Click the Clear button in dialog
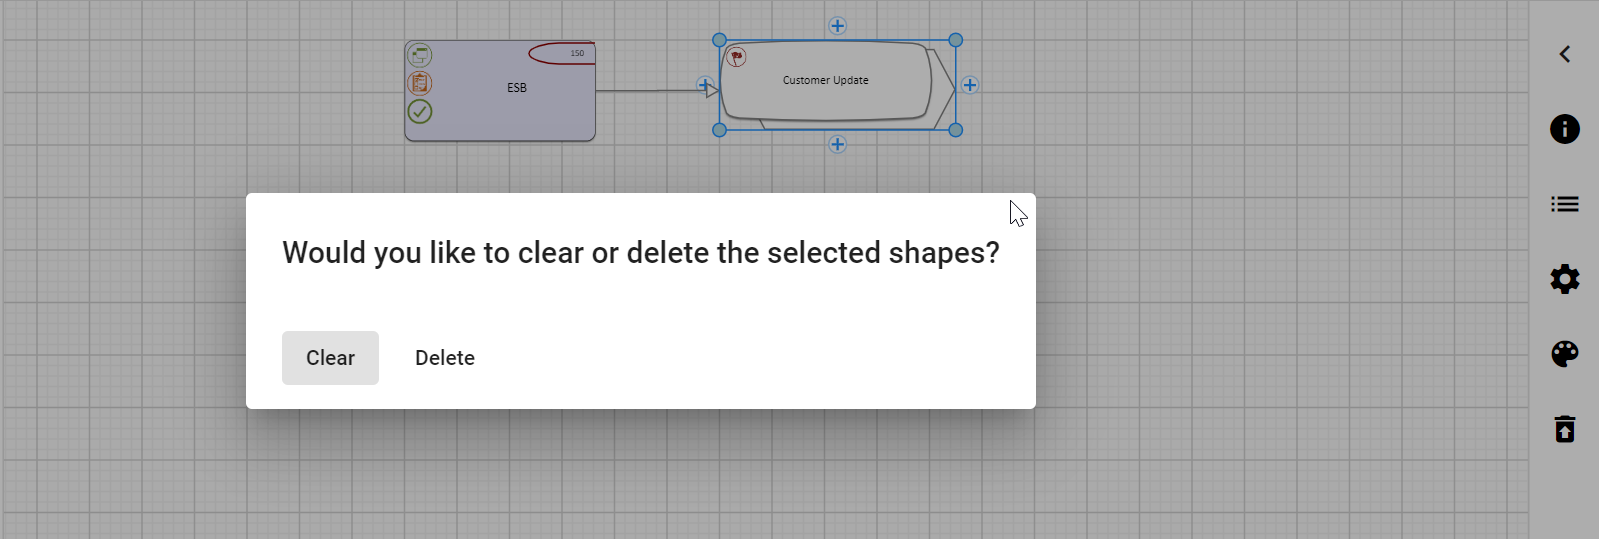The width and height of the screenshot is (1599, 539). point(330,358)
